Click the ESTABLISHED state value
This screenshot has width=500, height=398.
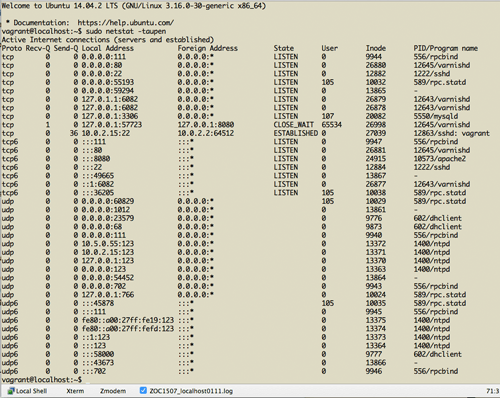point(296,133)
